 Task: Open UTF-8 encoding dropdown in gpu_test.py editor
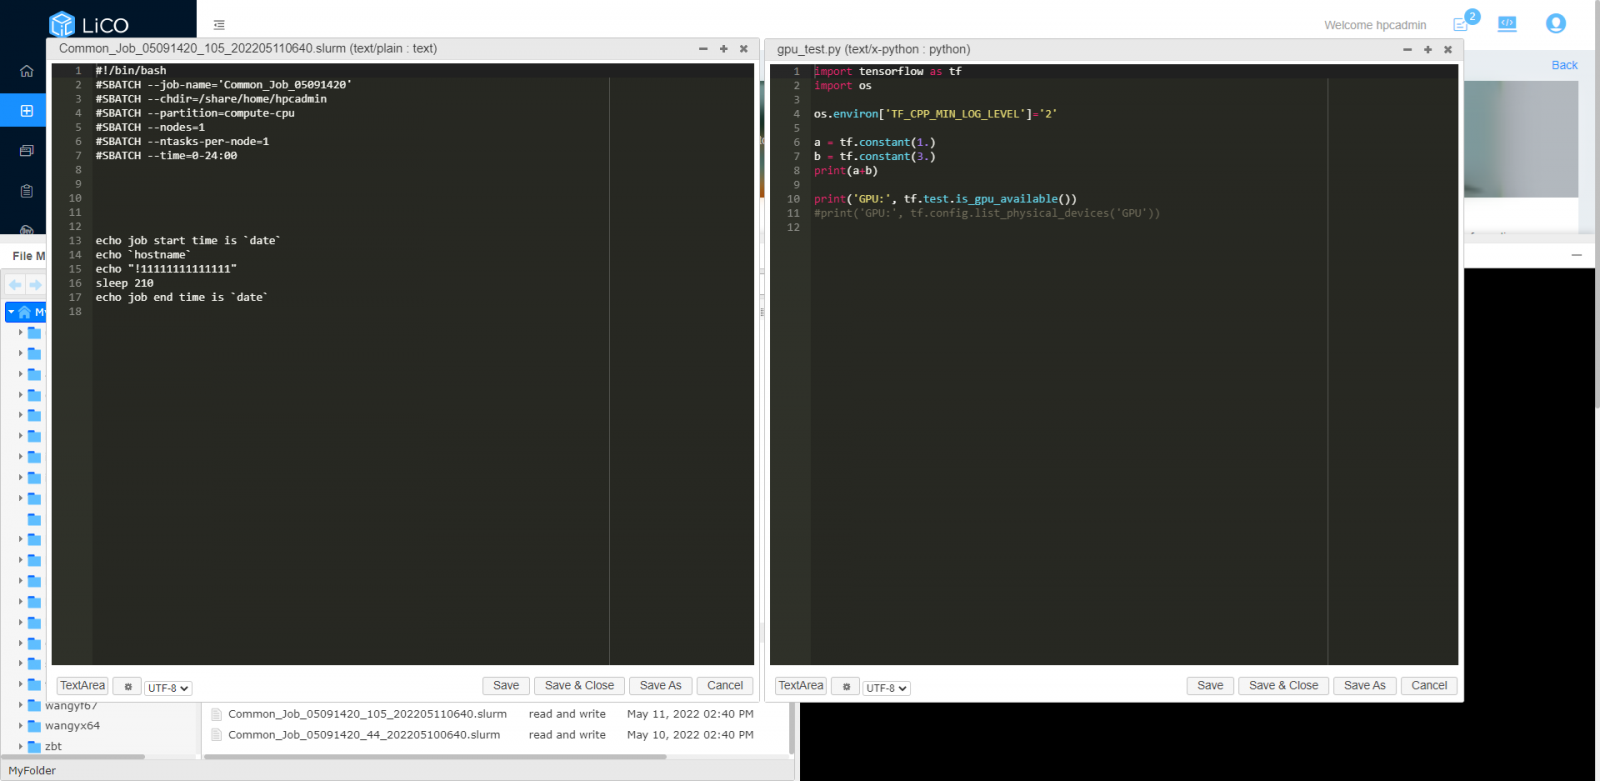click(x=886, y=688)
